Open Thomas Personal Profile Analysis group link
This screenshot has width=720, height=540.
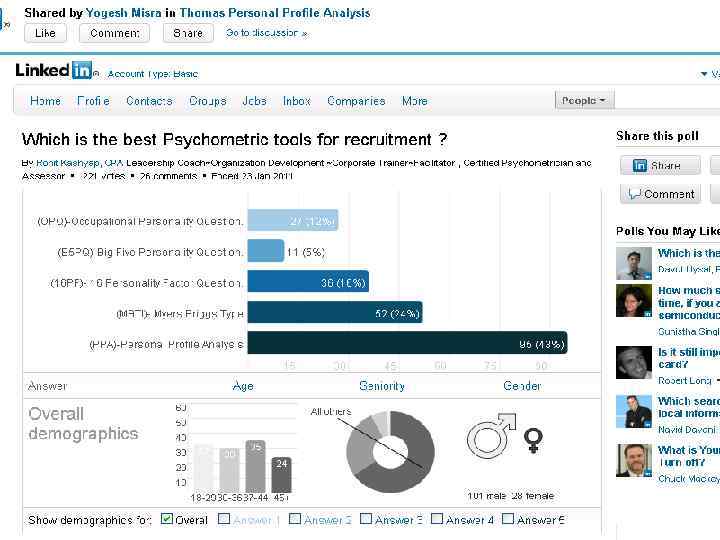pyautogui.click(x=275, y=13)
